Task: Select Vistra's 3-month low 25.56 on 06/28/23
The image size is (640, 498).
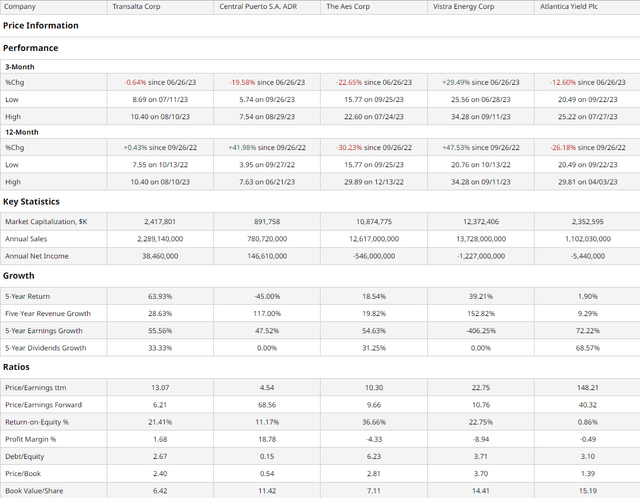Action: [481, 100]
